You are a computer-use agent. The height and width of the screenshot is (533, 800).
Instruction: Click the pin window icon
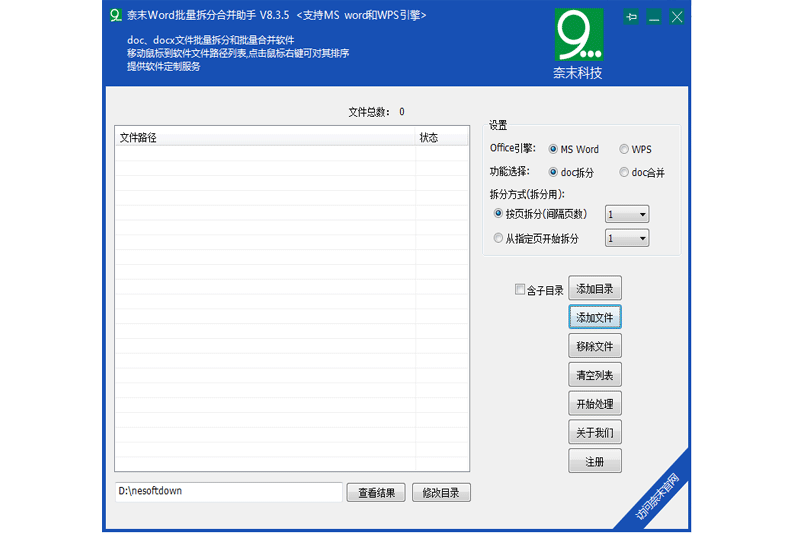point(631,17)
